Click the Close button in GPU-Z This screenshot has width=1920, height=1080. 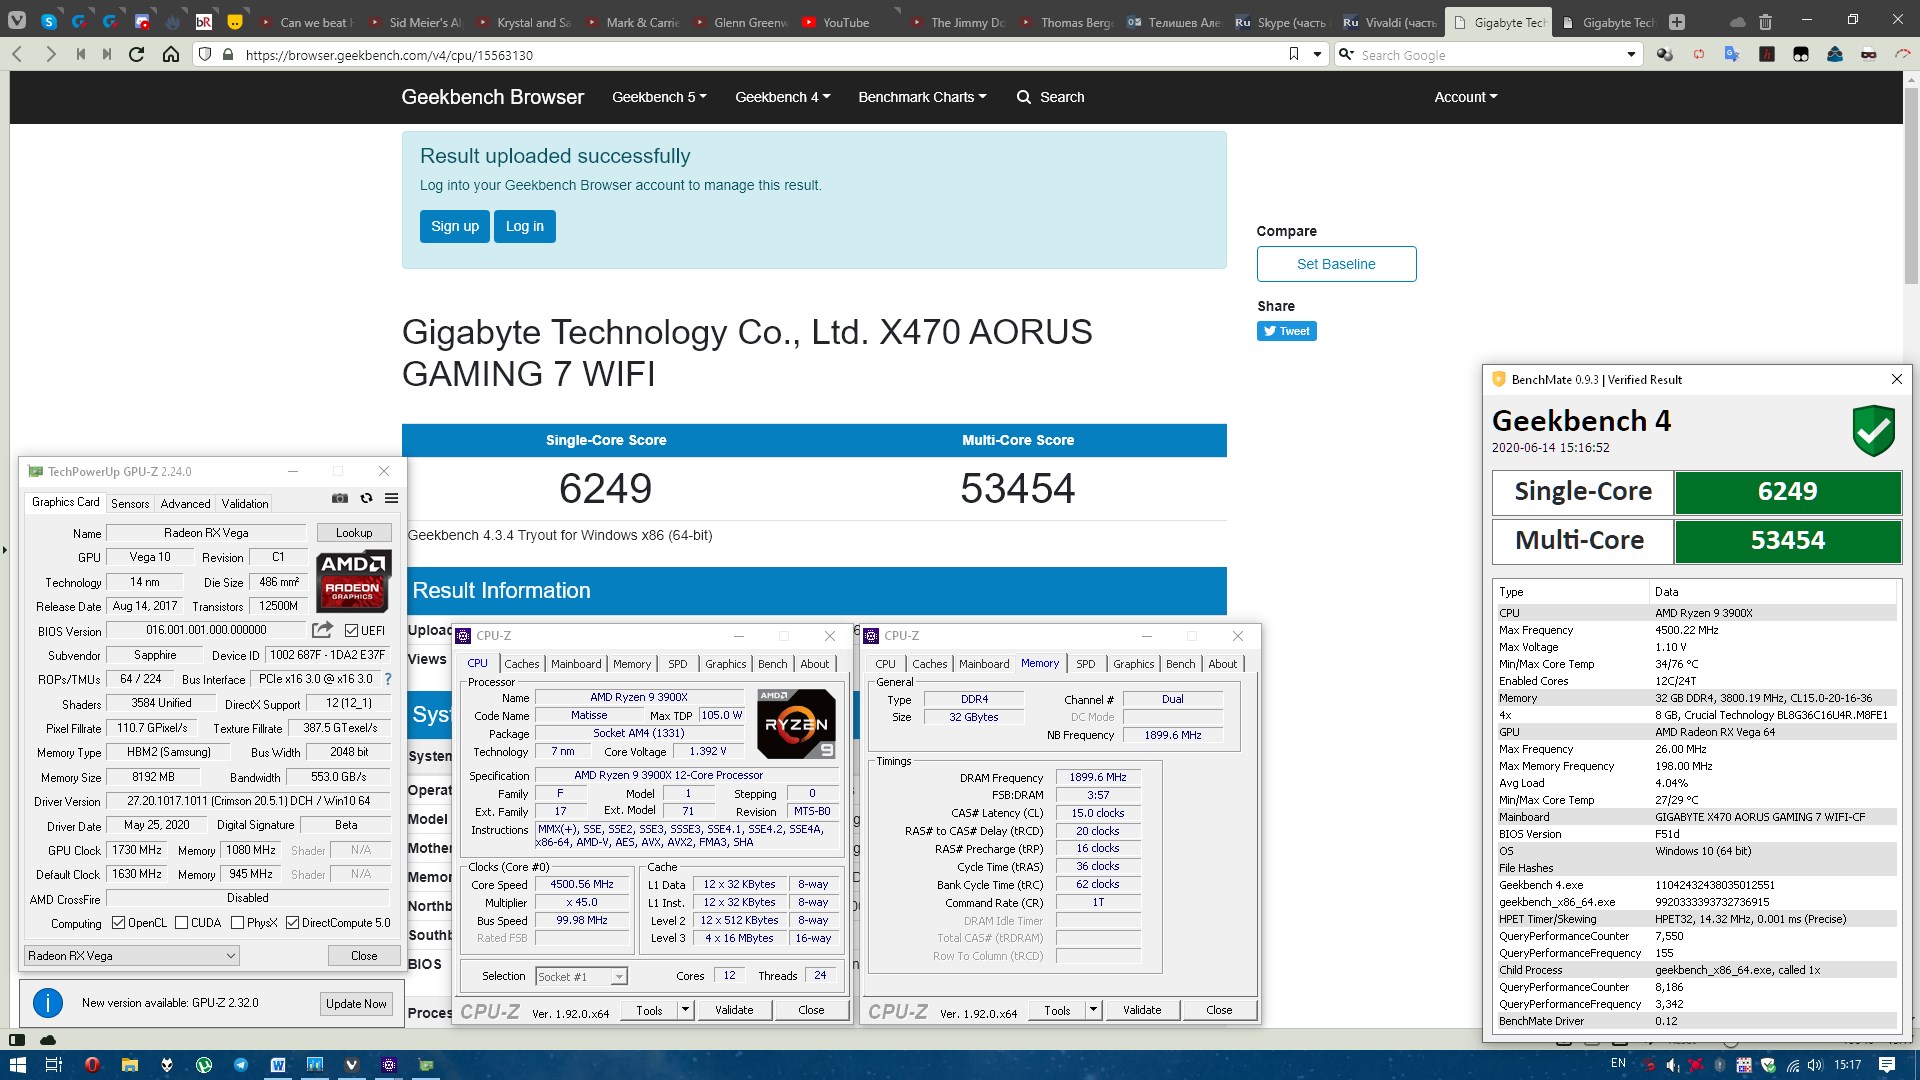coord(364,956)
